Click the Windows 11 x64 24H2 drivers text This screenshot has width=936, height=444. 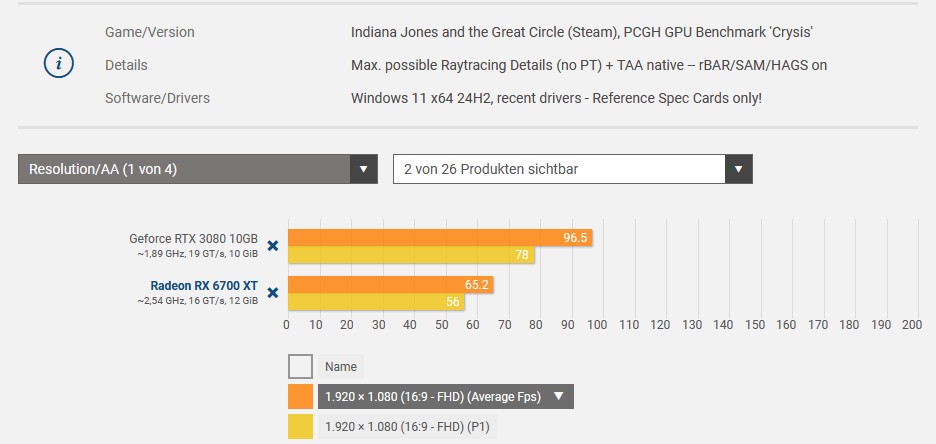click(556, 98)
